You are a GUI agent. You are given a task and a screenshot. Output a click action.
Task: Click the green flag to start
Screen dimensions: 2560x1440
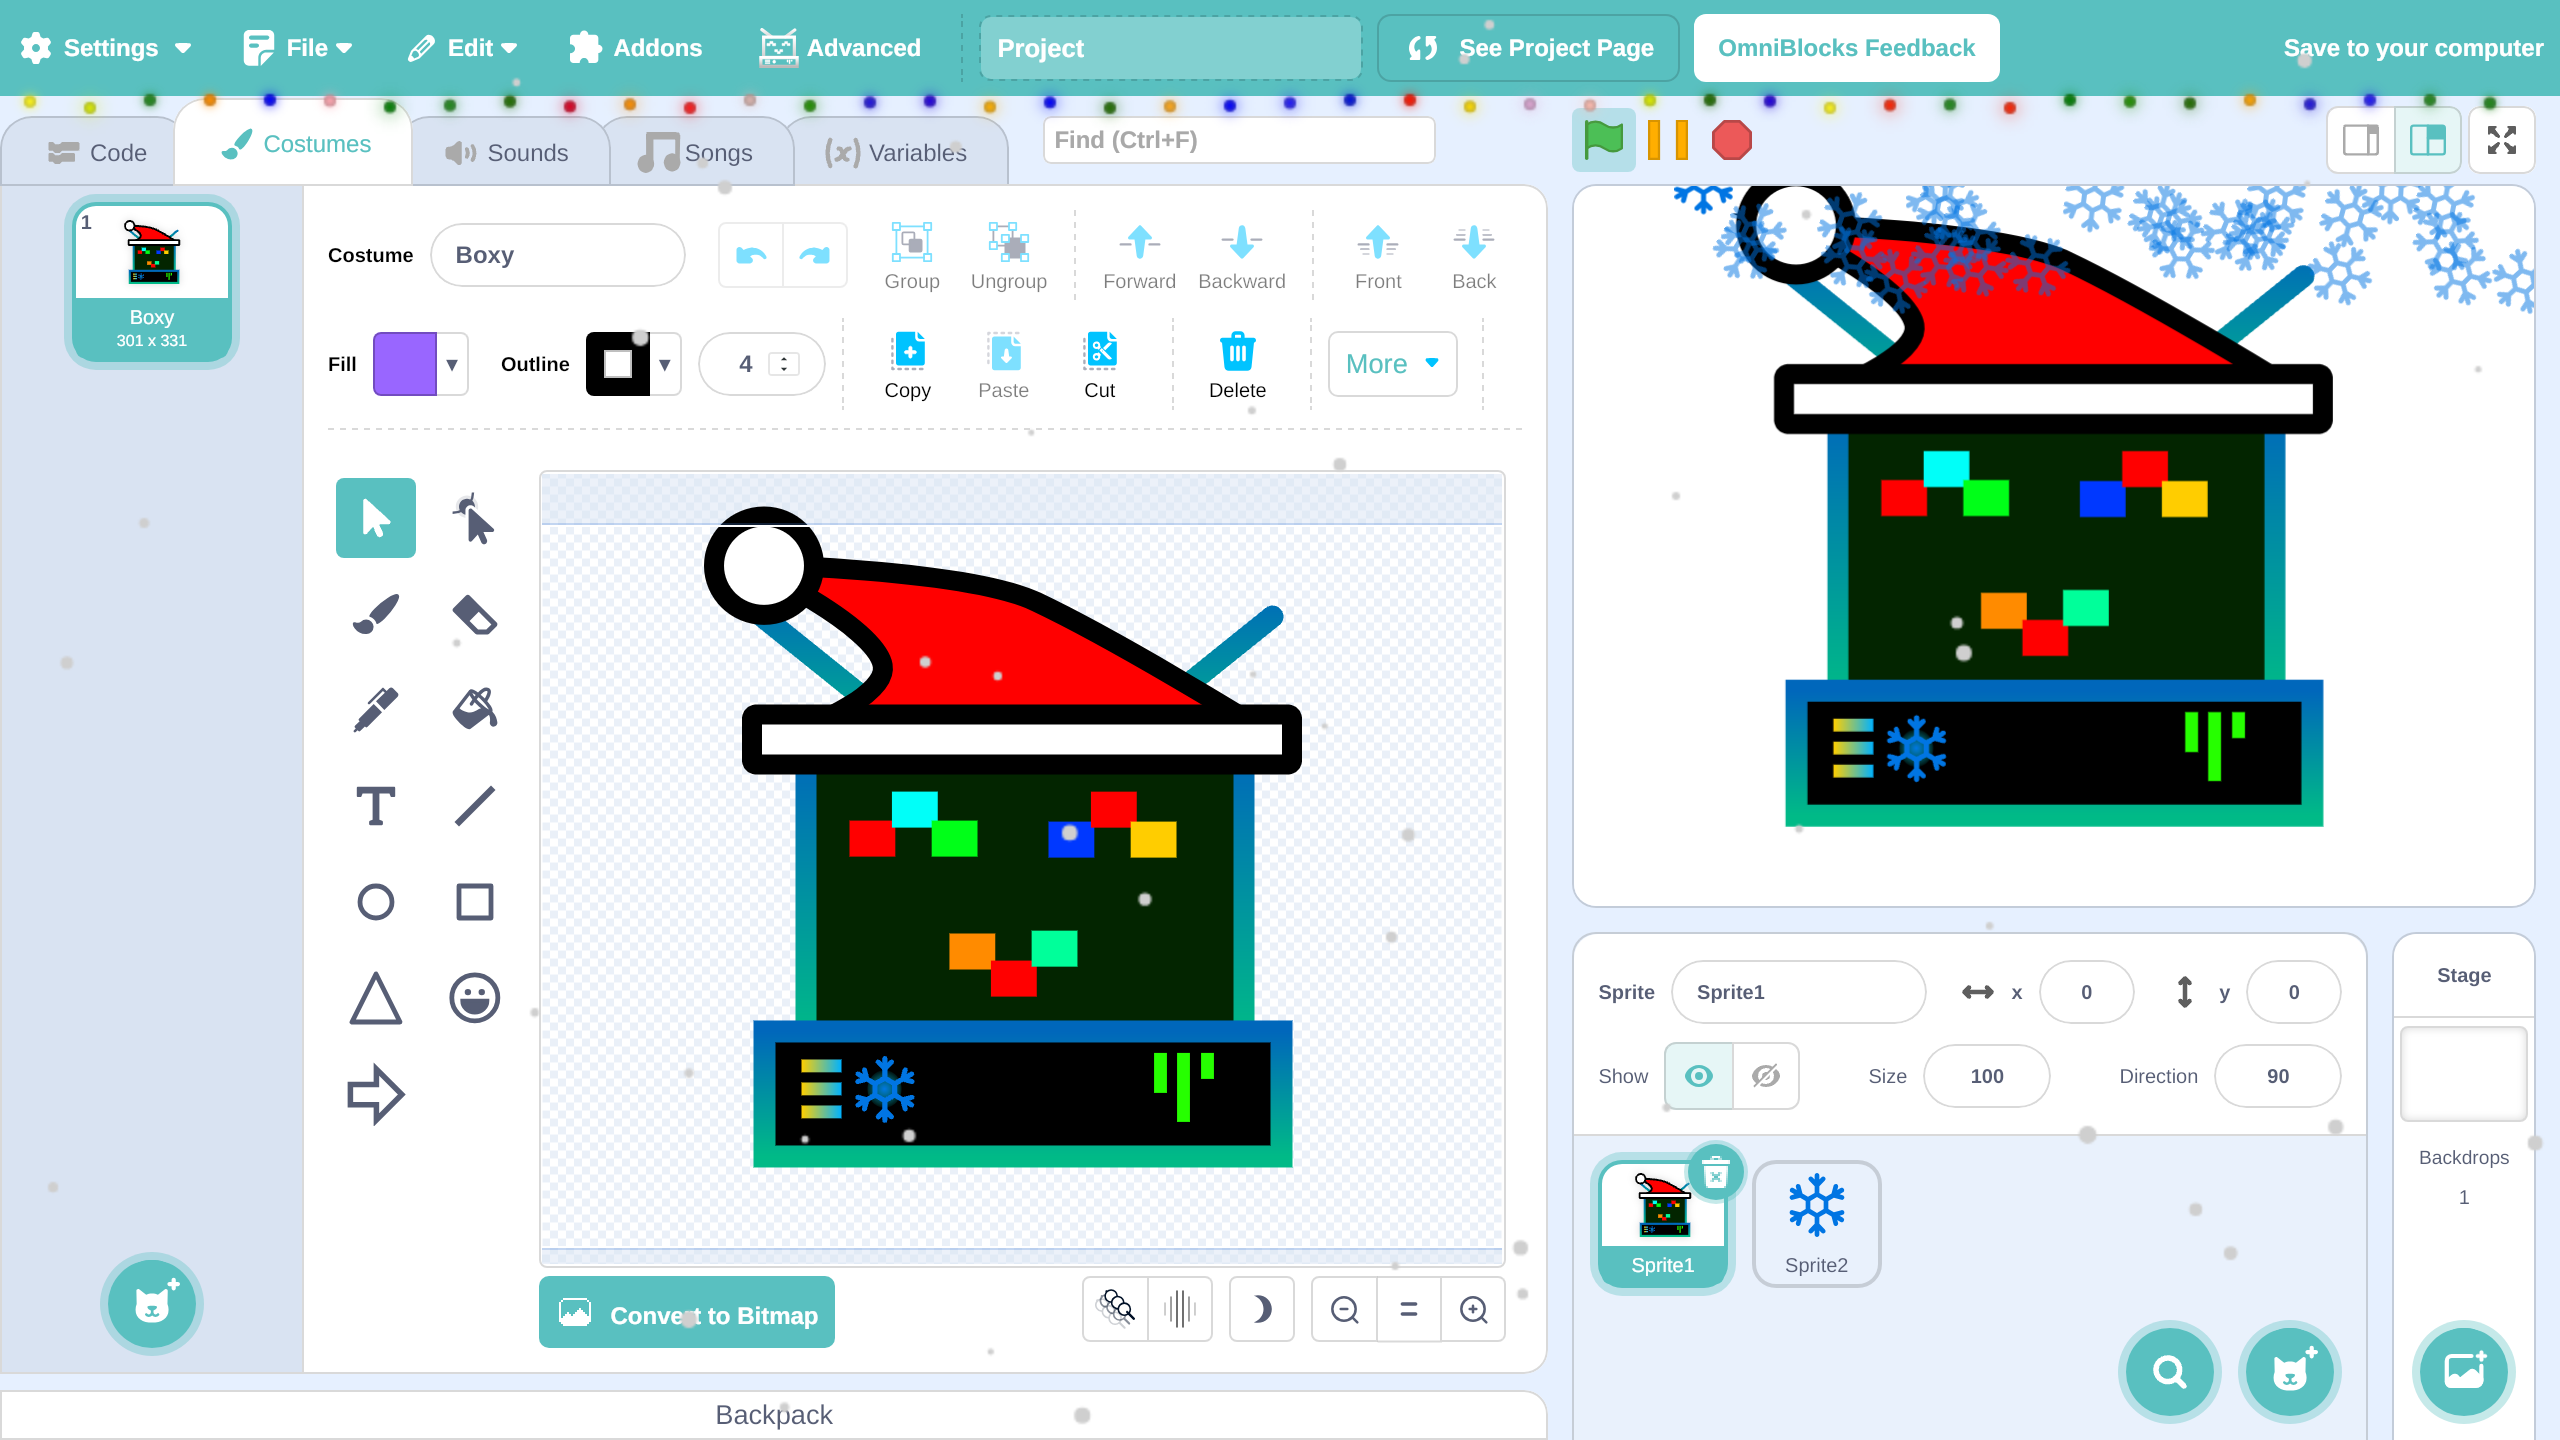pyautogui.click(x=1603, y=140)
